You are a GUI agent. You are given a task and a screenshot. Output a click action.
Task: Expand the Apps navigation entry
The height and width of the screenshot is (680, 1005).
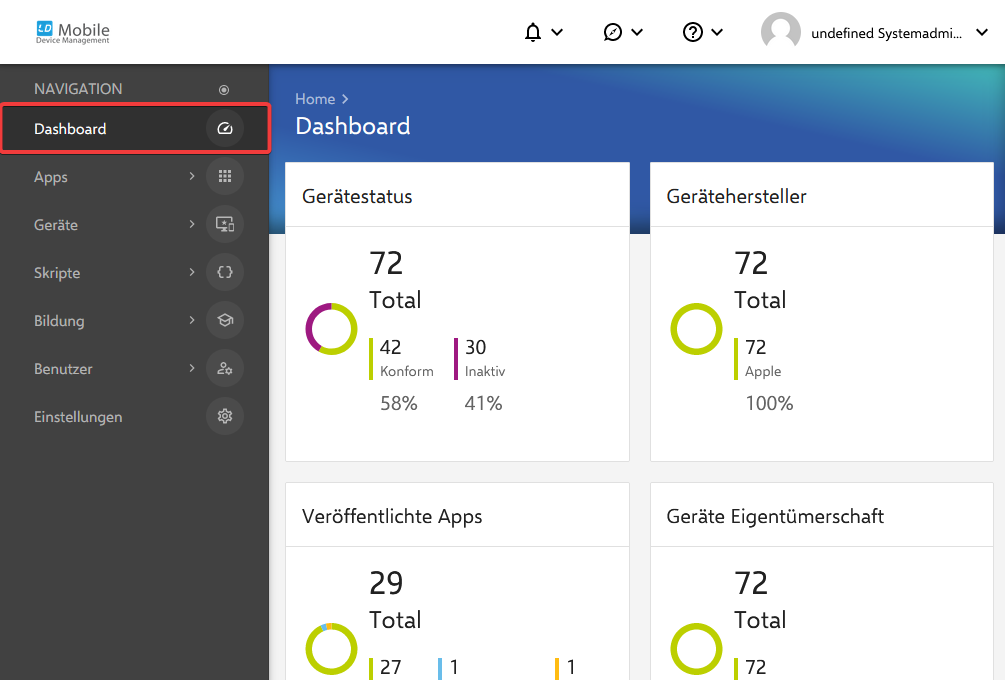pyautogui.click(x=191, y=176)
